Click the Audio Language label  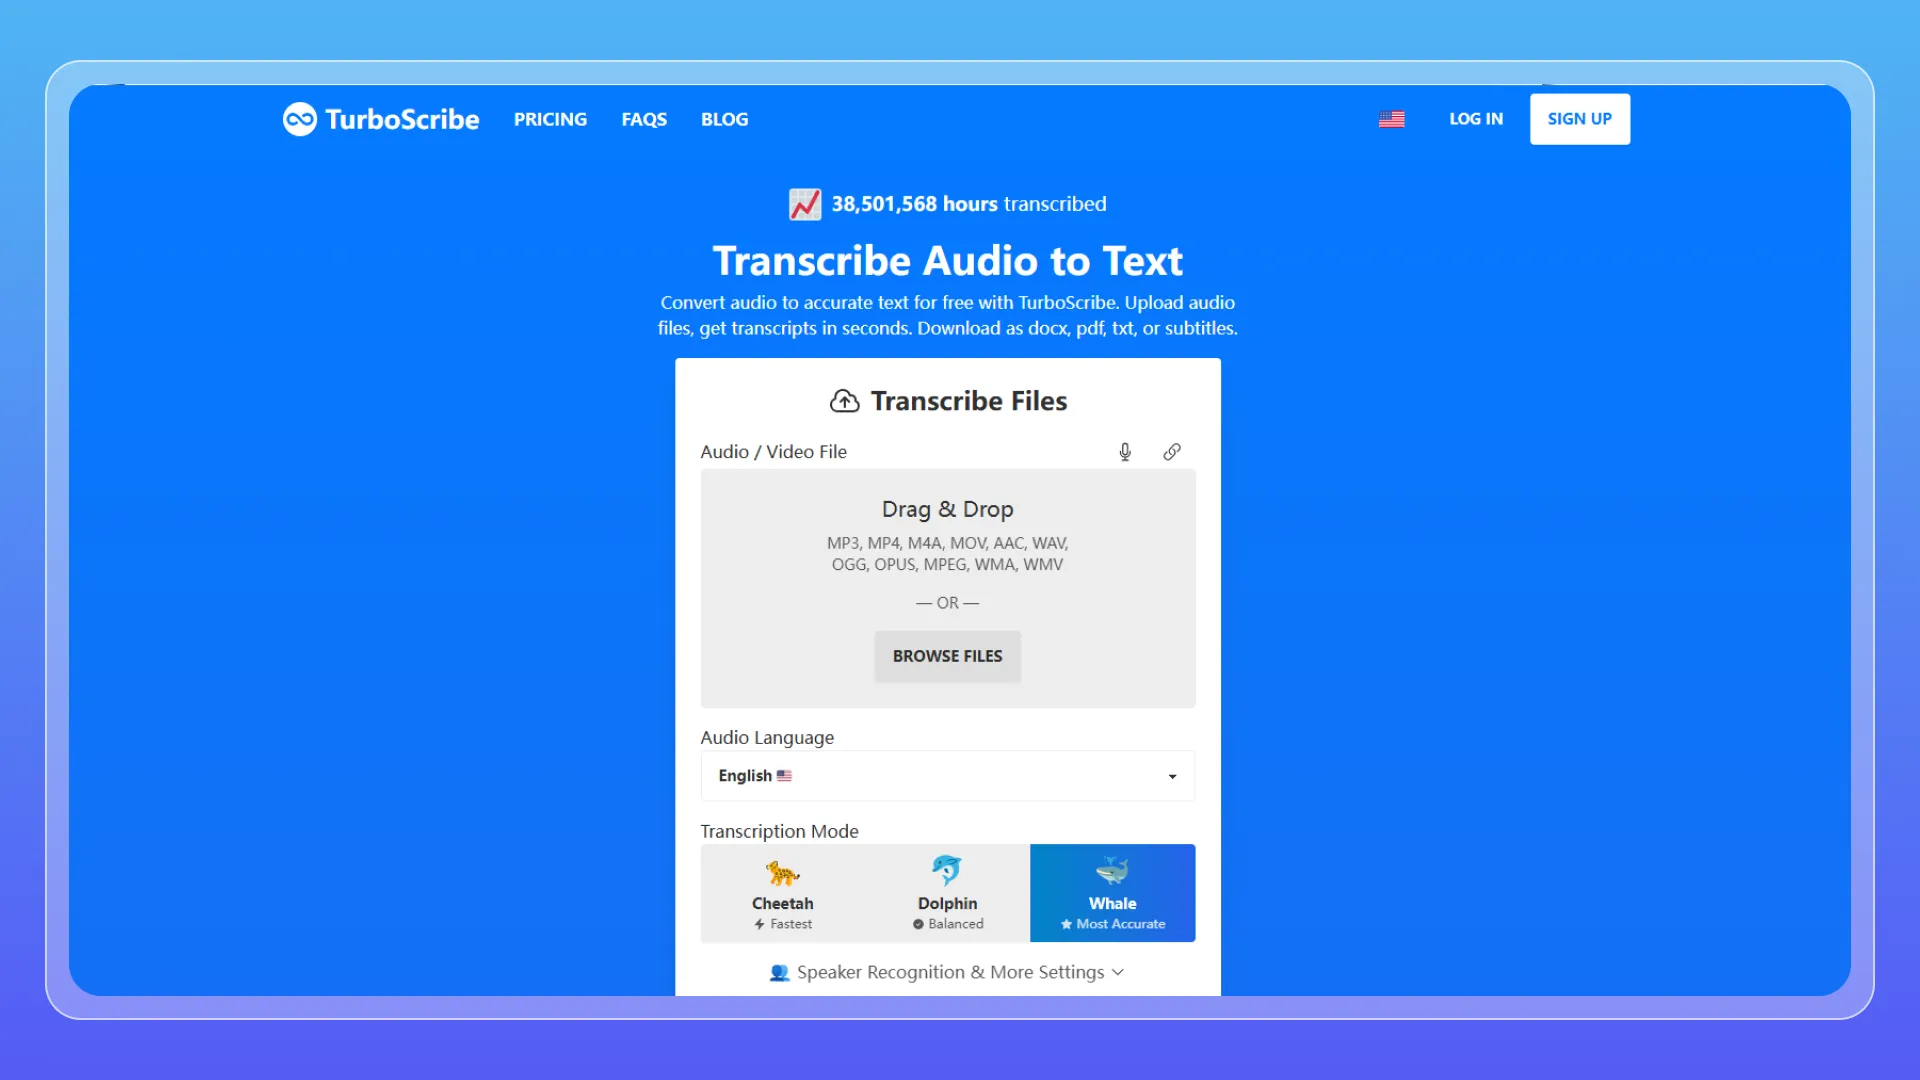[767, 737]
